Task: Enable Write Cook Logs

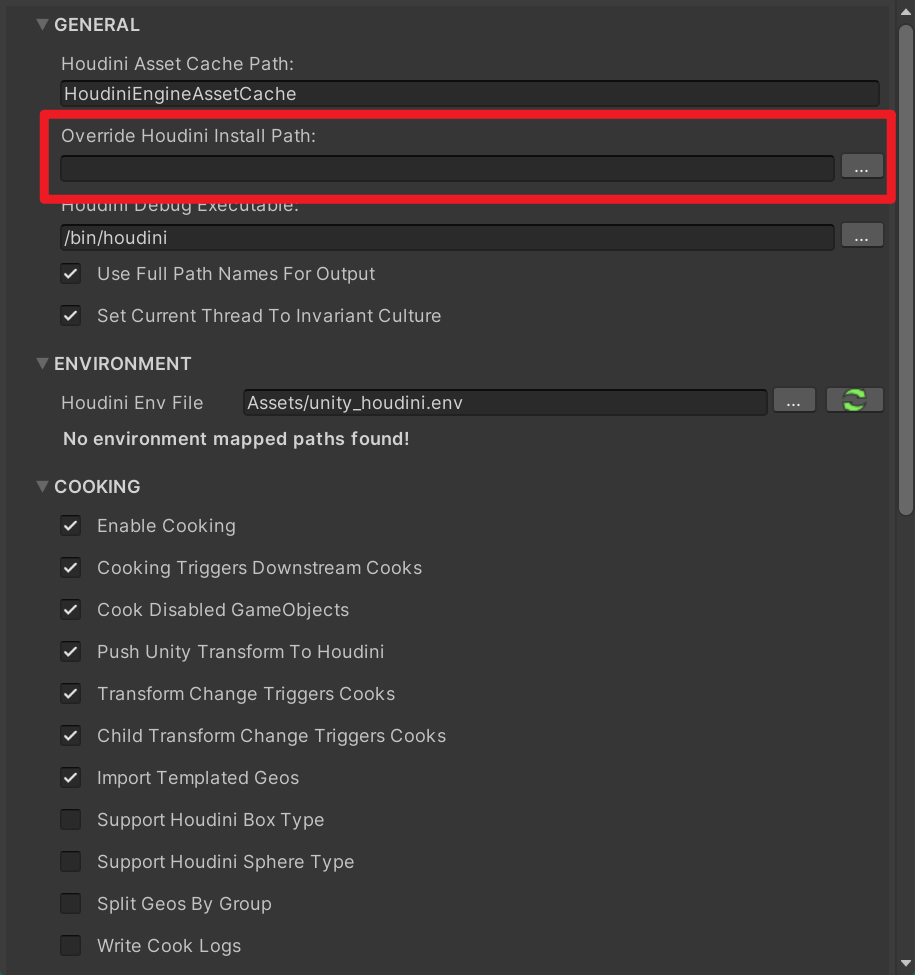Action: click(70, 945)
